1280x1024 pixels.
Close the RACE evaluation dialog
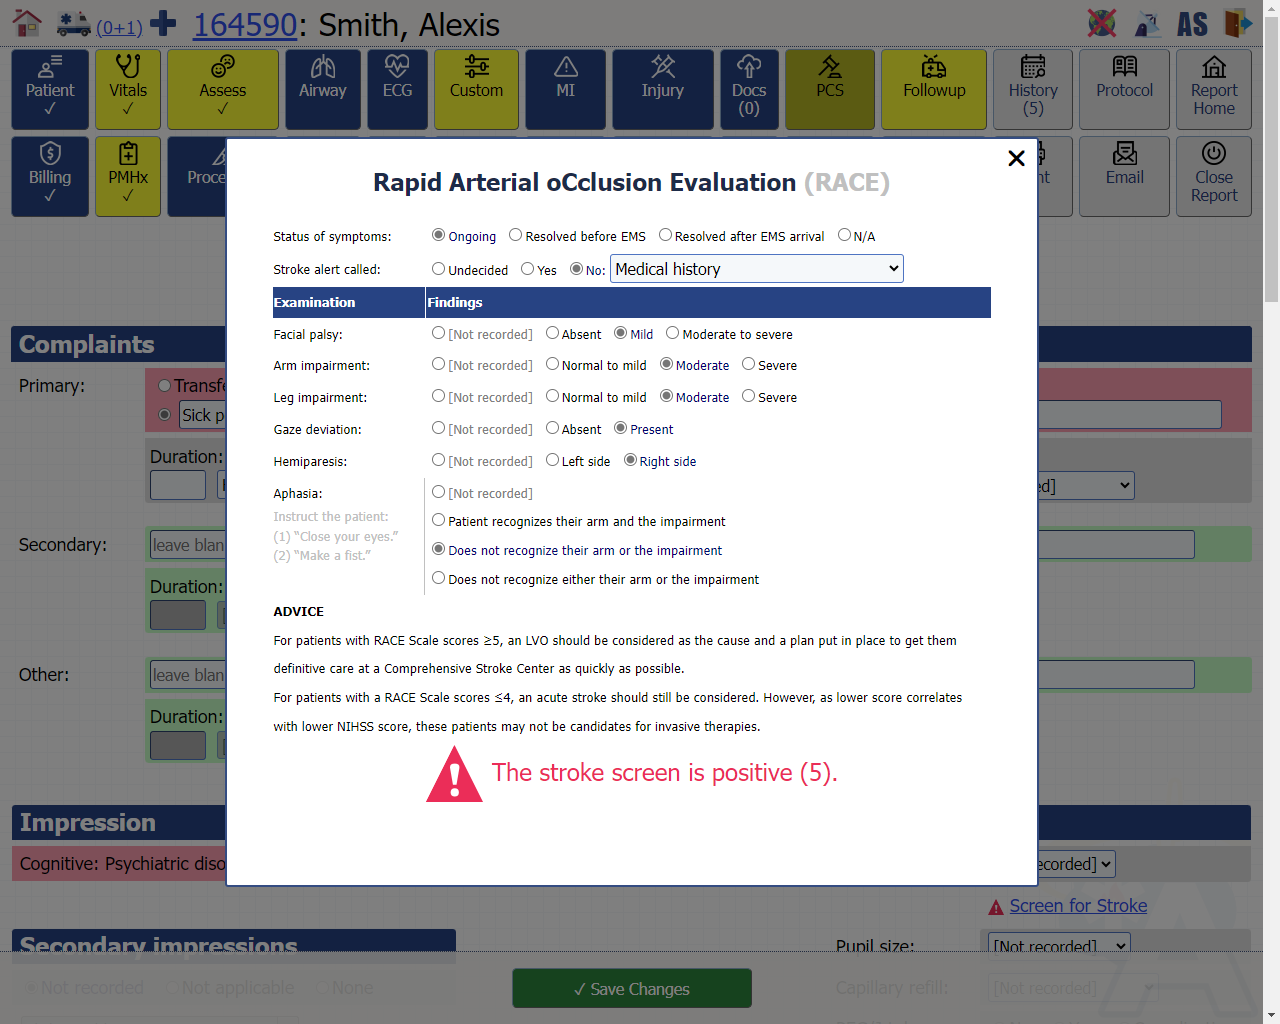(x=1016, y=158)
